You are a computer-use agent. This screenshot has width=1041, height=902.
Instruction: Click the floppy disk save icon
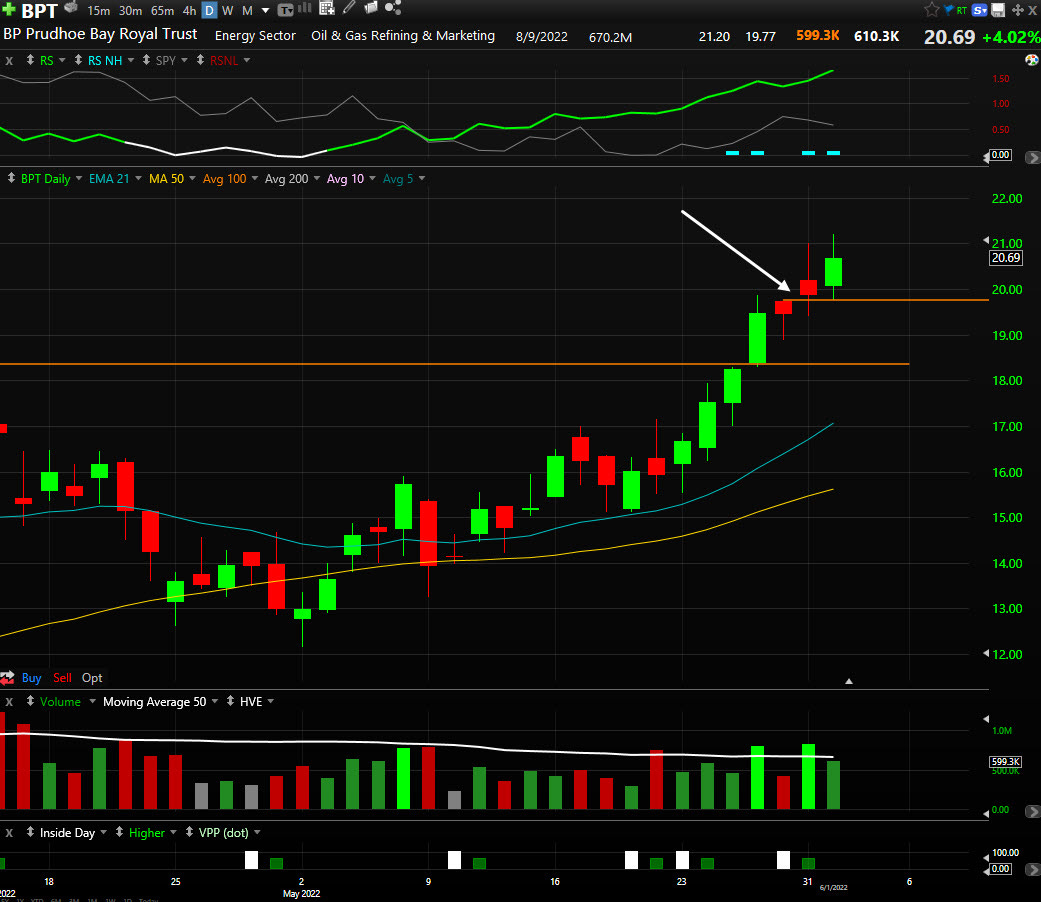click(998, 10)
